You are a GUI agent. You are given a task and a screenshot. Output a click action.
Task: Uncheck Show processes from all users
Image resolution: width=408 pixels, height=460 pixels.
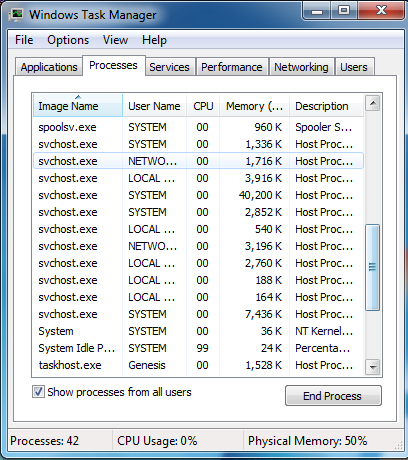point(38,392)
